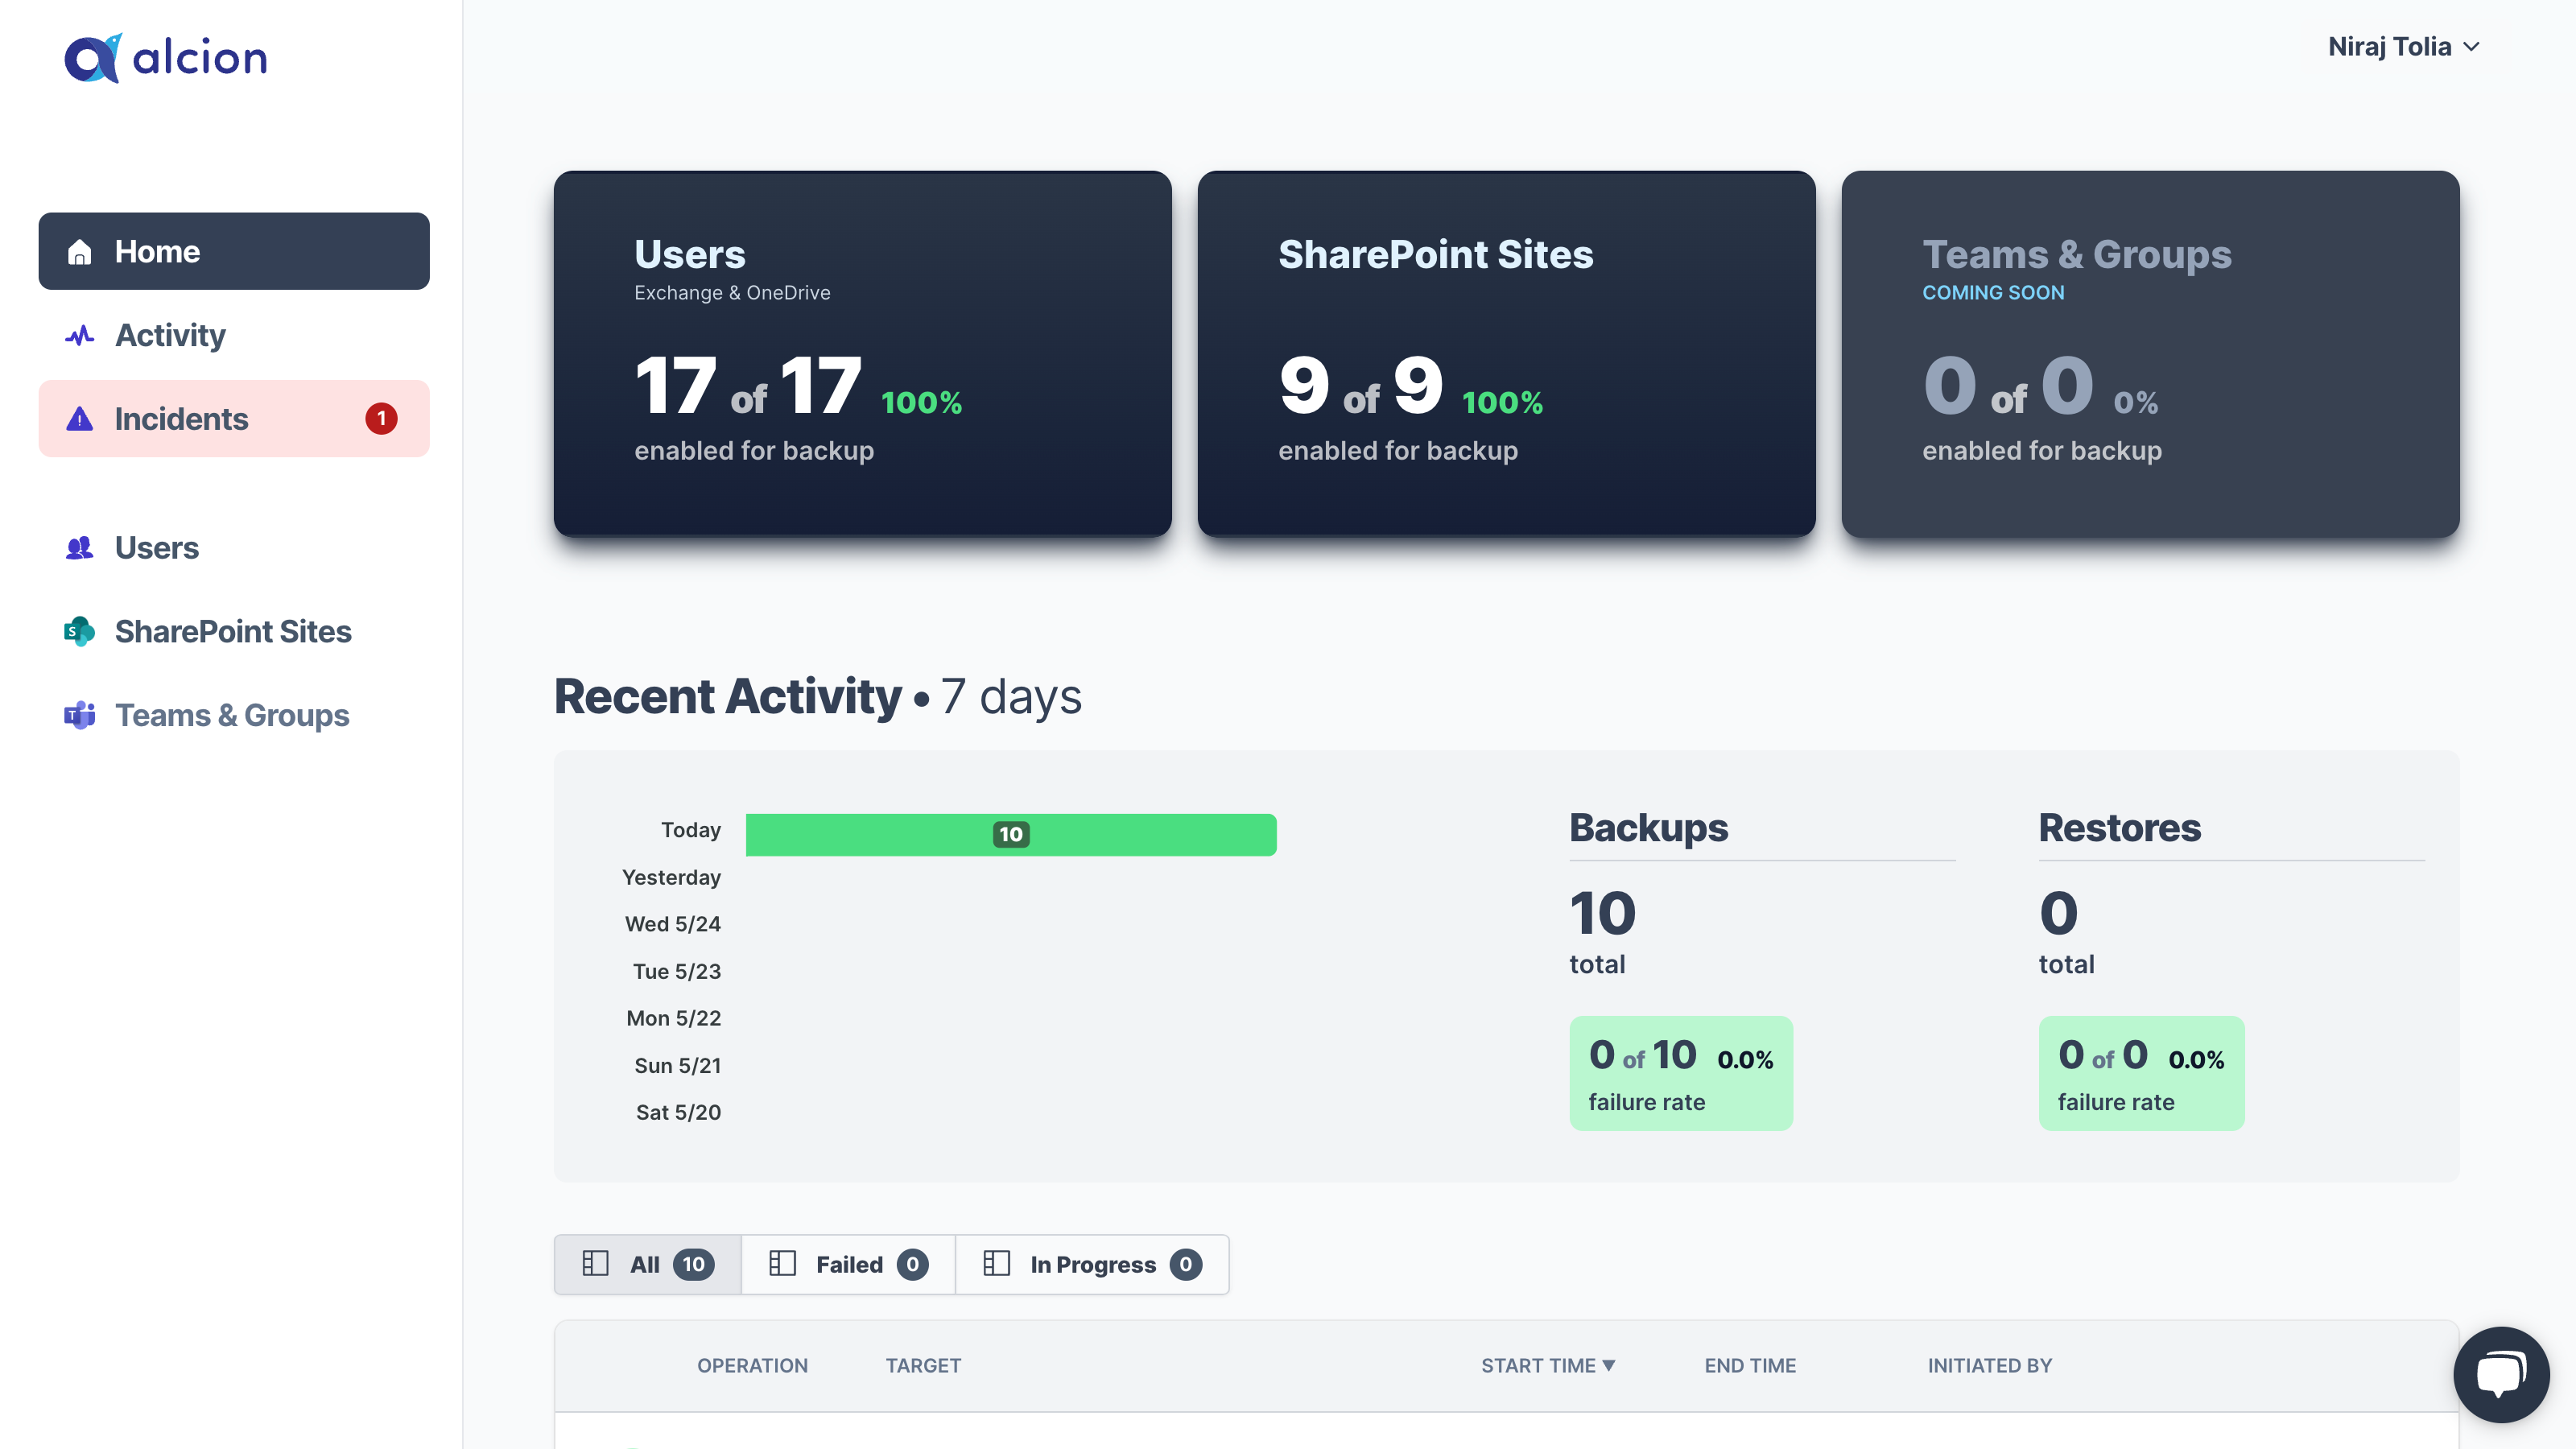The width and height of the screenshot is (2576, 1449).
Task: Click the table icon in the All tab
Action: [595, 1264]
